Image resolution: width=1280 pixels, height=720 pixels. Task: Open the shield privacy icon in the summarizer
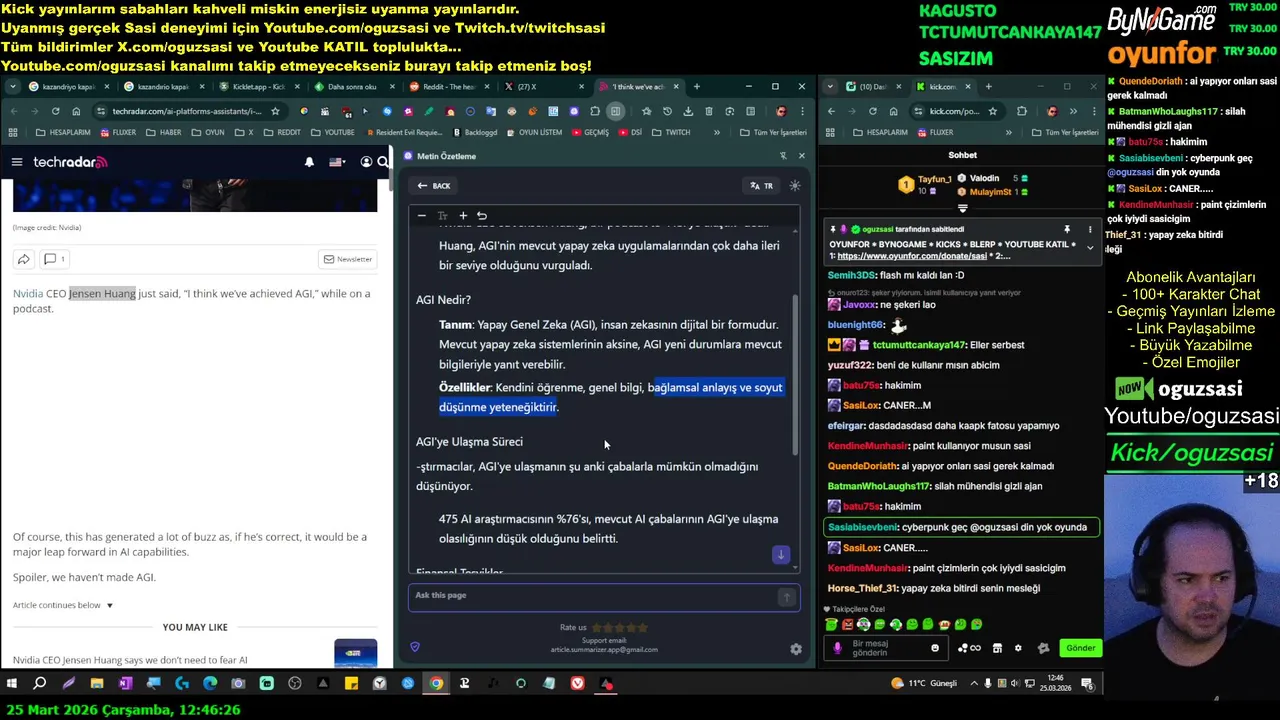(x=415, y=647)
